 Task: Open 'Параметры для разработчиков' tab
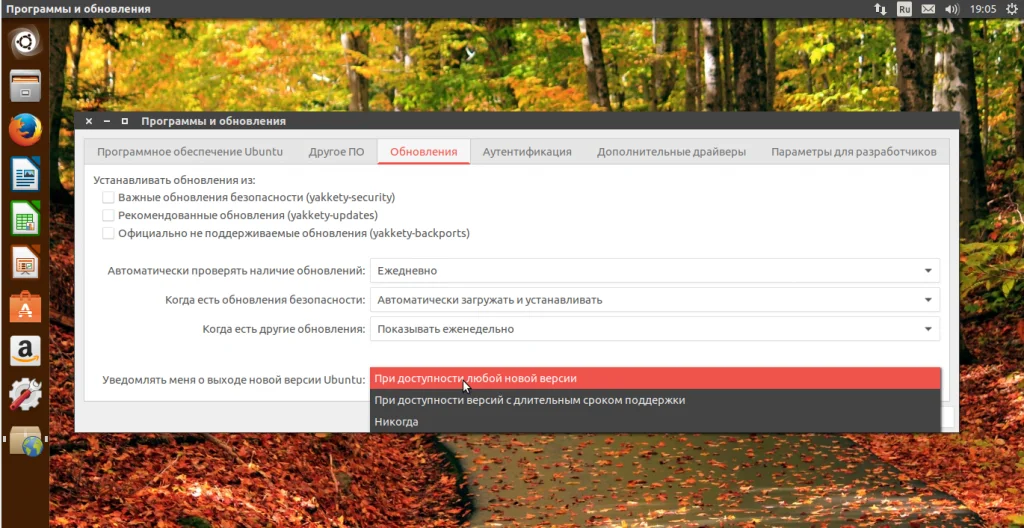tap(854, 152)
